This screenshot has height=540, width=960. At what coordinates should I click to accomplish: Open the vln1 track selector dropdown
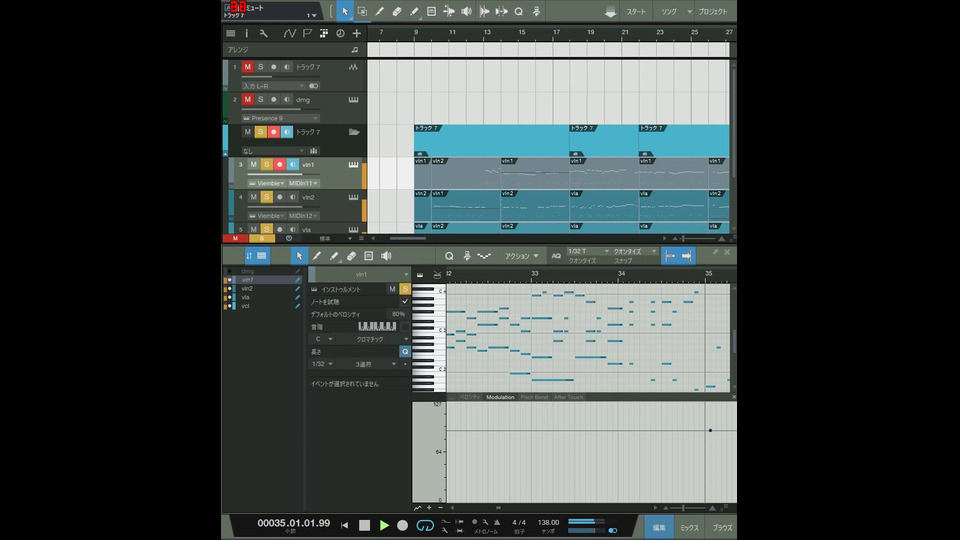(x=361, y=274)
